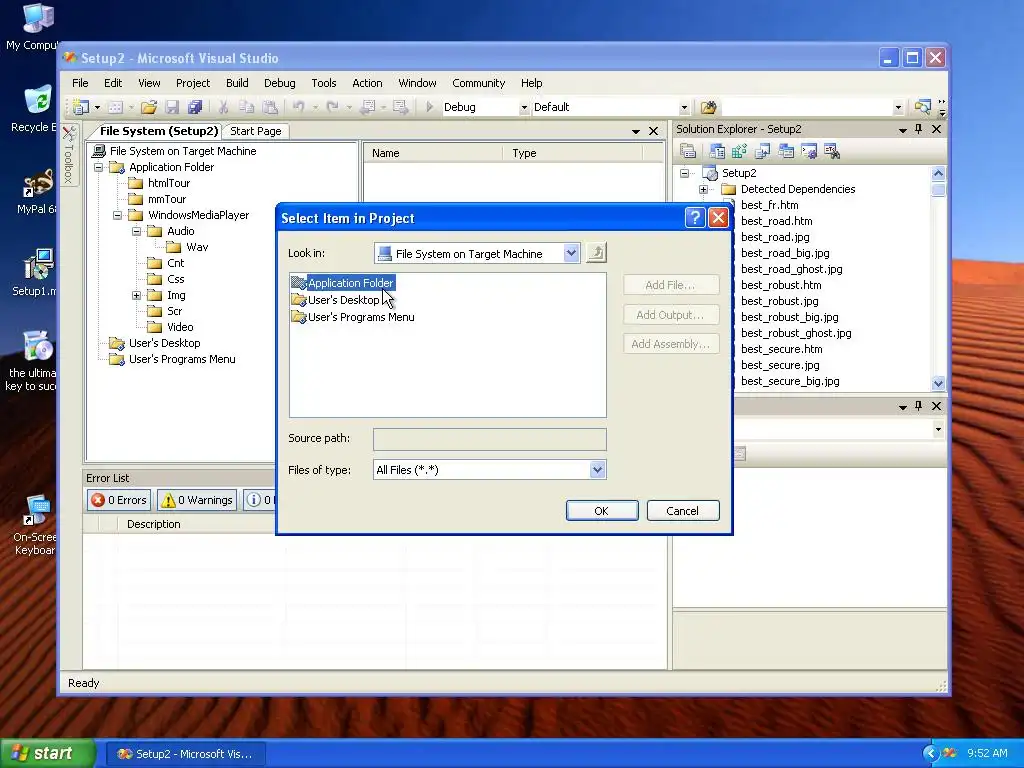Image resolution: width=1024 pixels, height=768 pixels.
Task: Open the Action menu
Action: pos(367,83)
